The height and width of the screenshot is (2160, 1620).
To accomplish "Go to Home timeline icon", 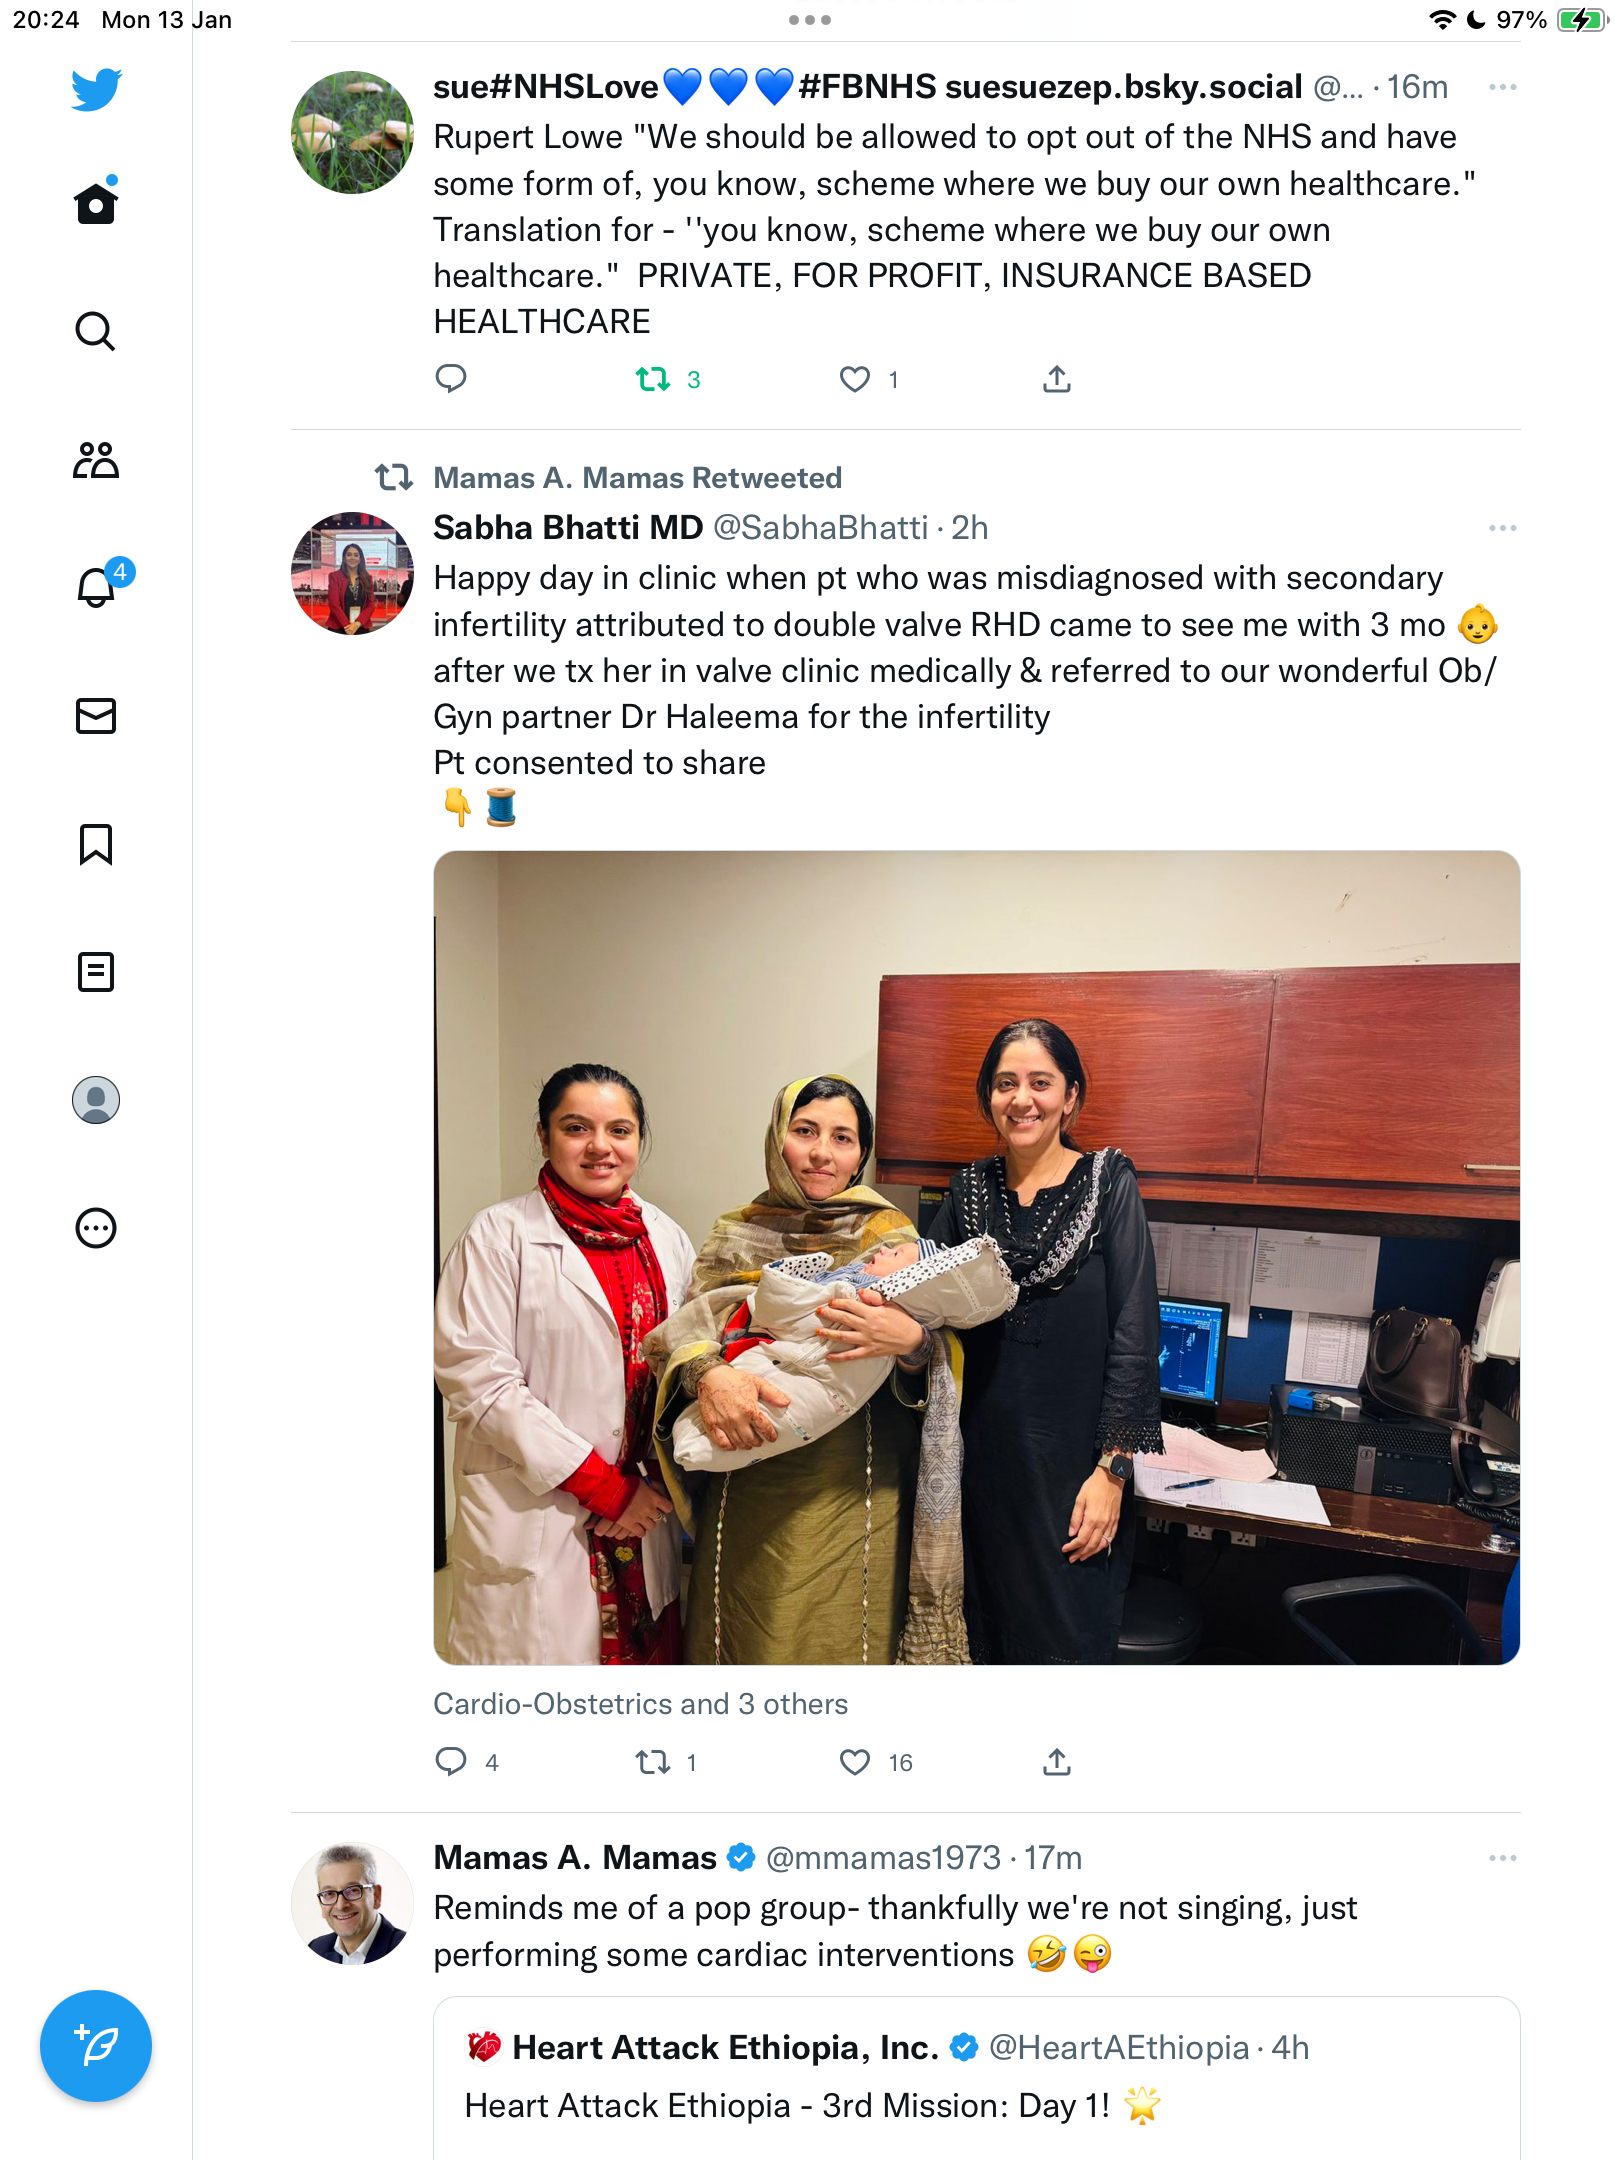I will pos(96,202).
